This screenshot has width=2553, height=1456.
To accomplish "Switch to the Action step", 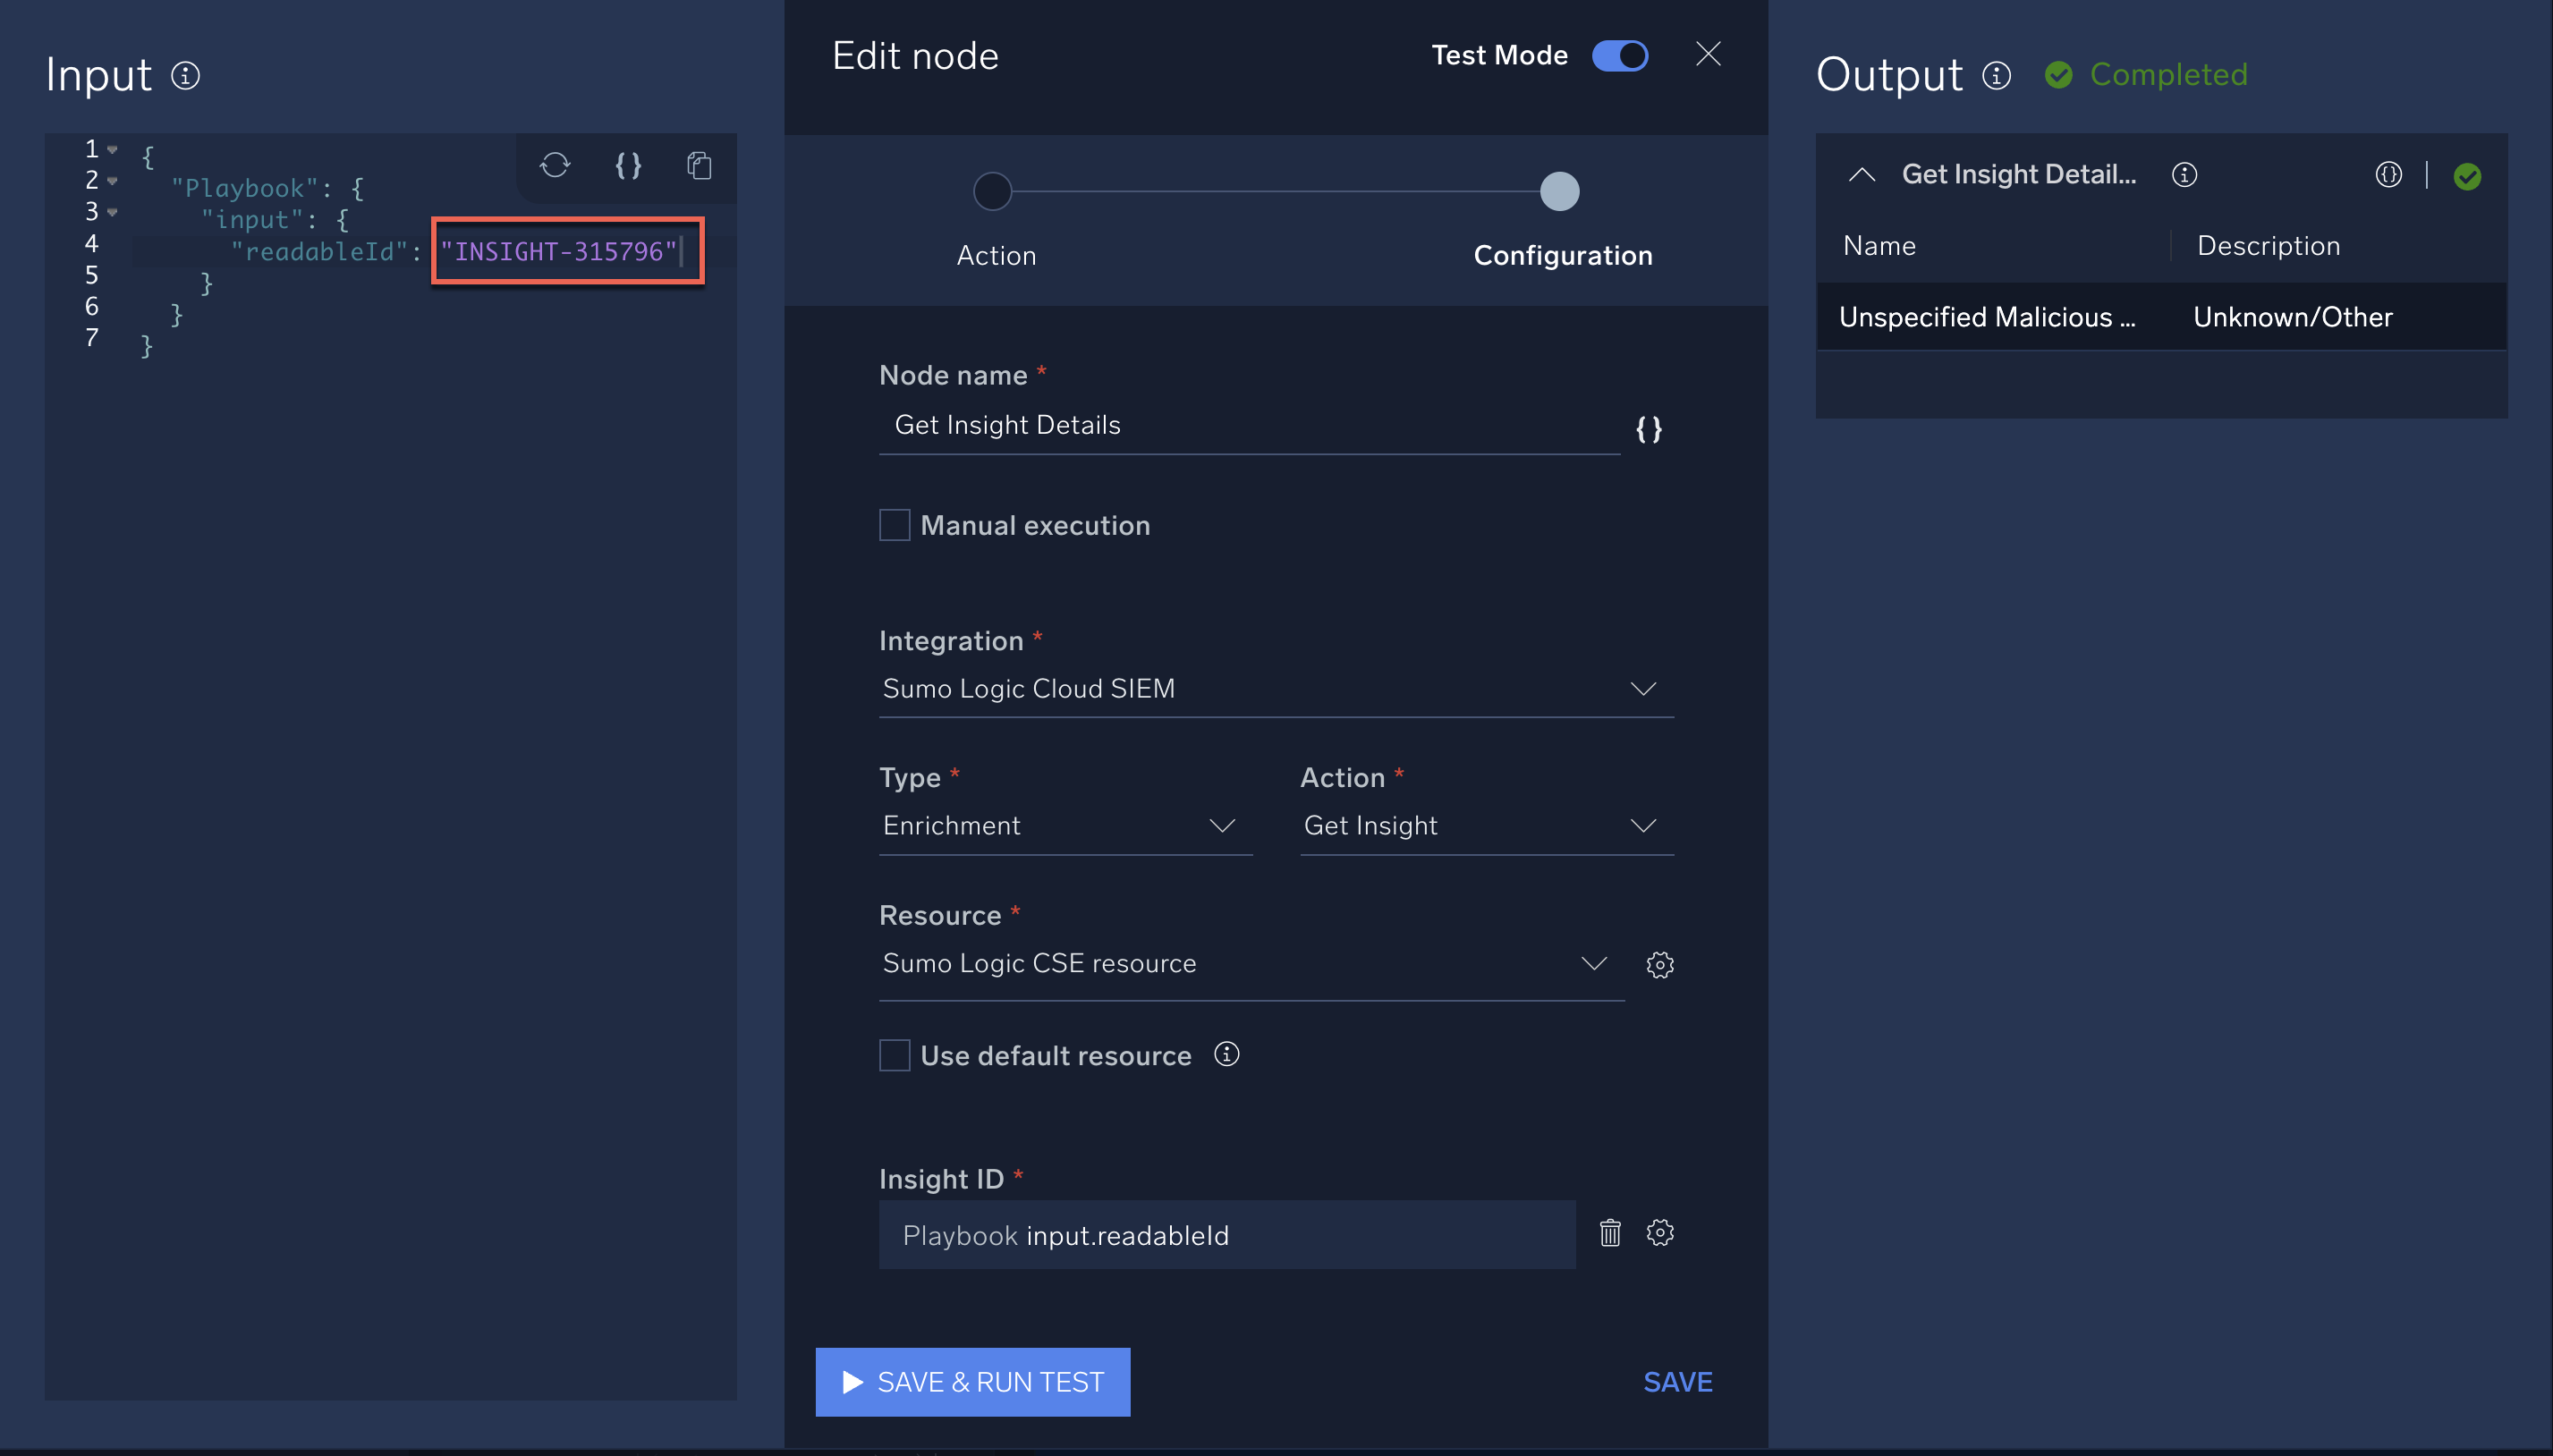I will pyautogui.click(x=992, y=191).
